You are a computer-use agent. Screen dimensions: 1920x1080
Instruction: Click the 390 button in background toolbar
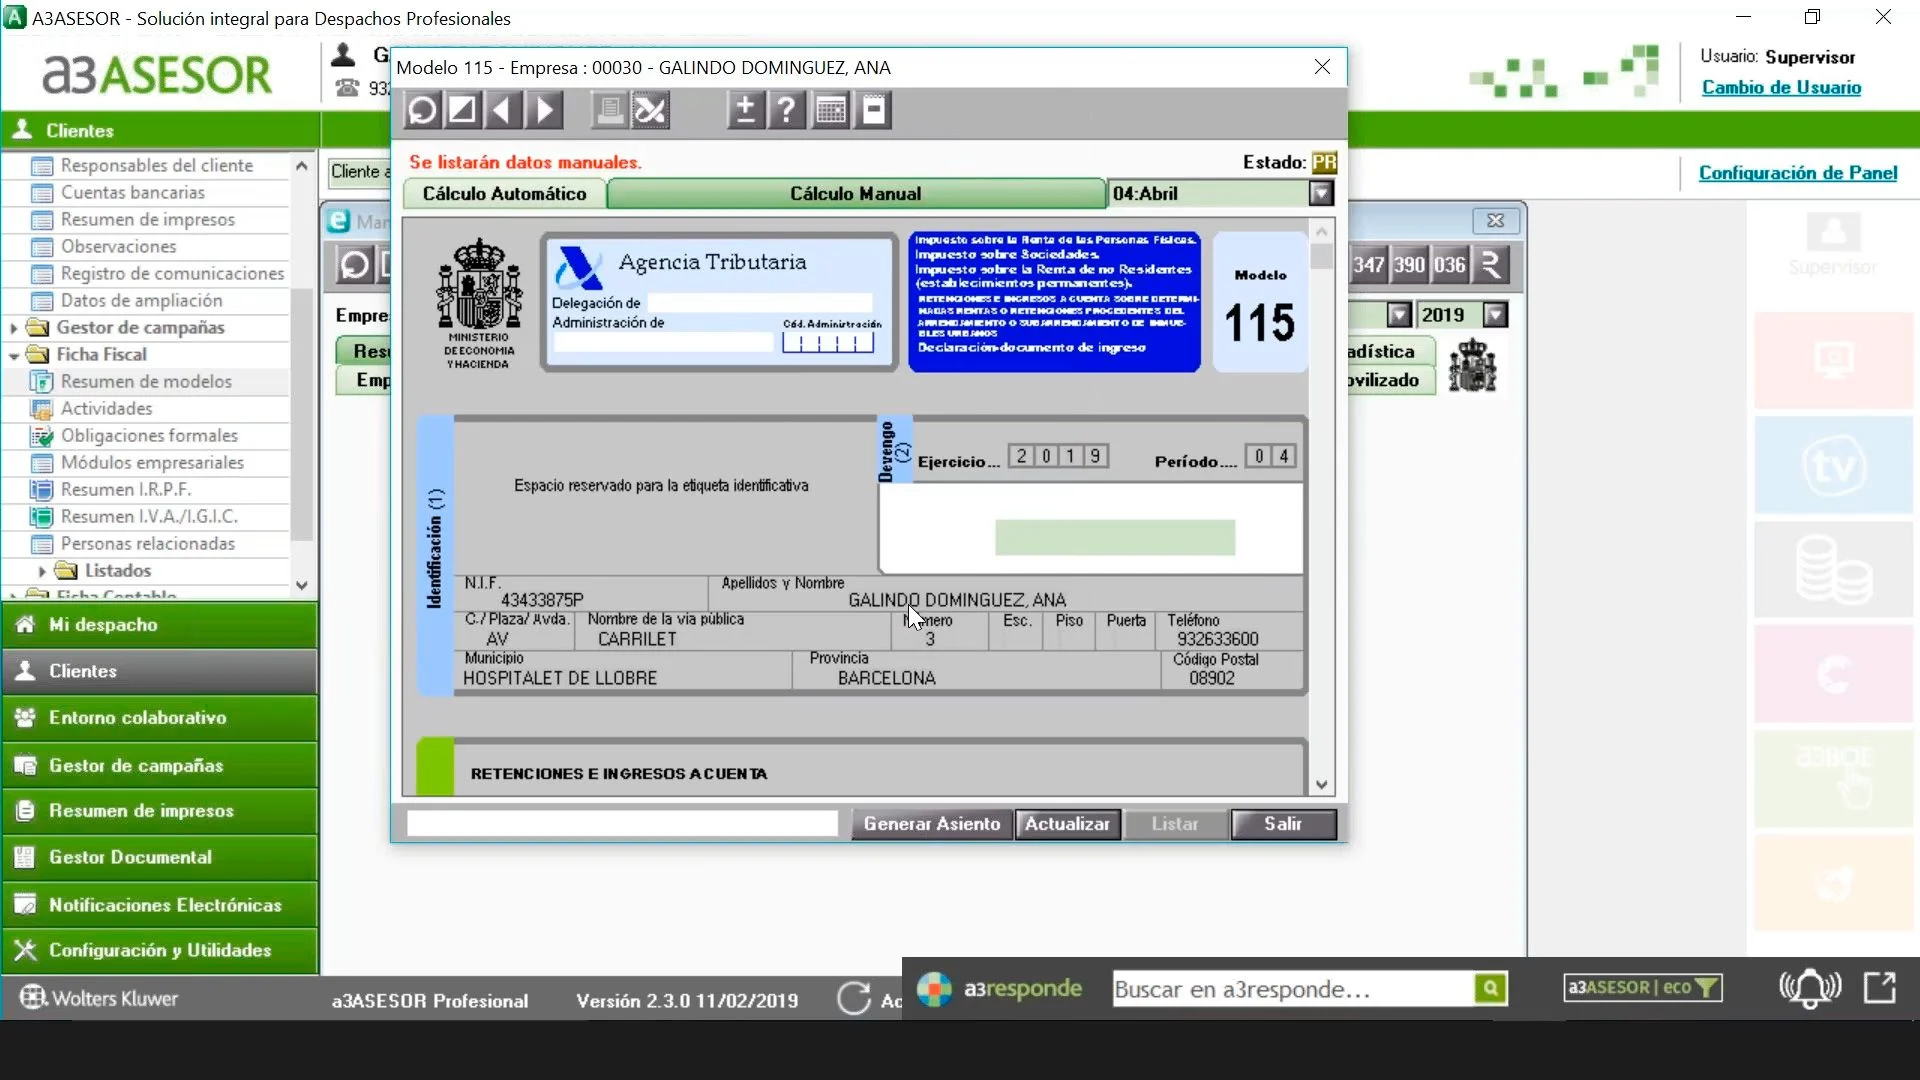pos(1409,265)
